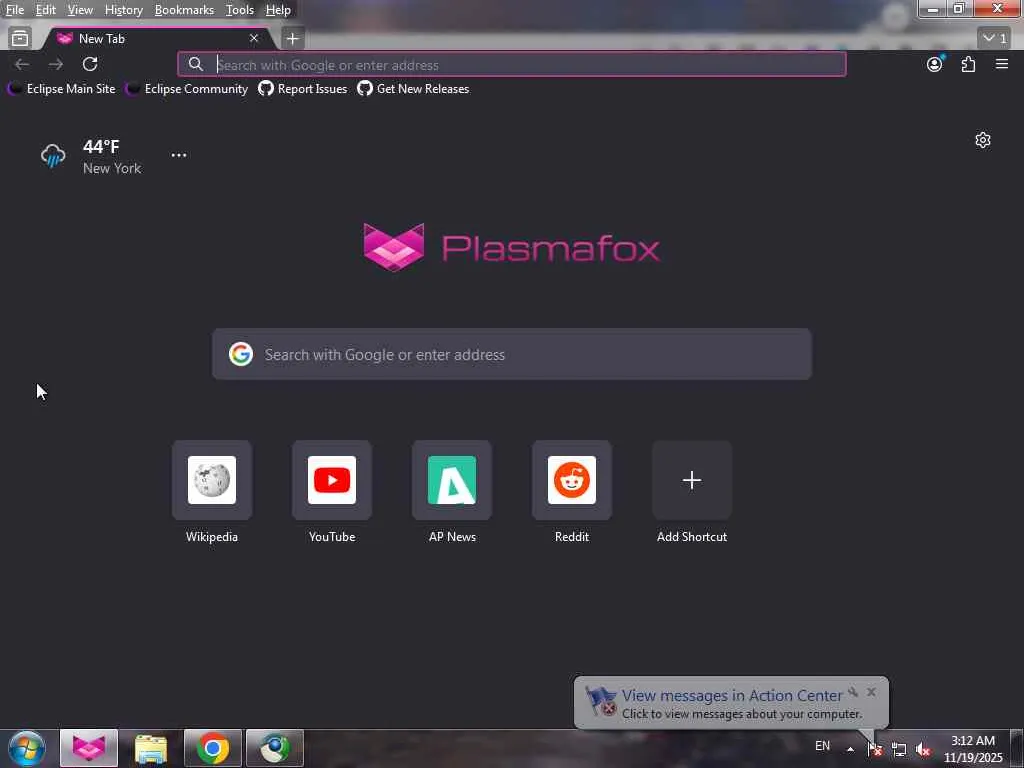Open the Eclipse Main Site bookmark

coord(61,89)
